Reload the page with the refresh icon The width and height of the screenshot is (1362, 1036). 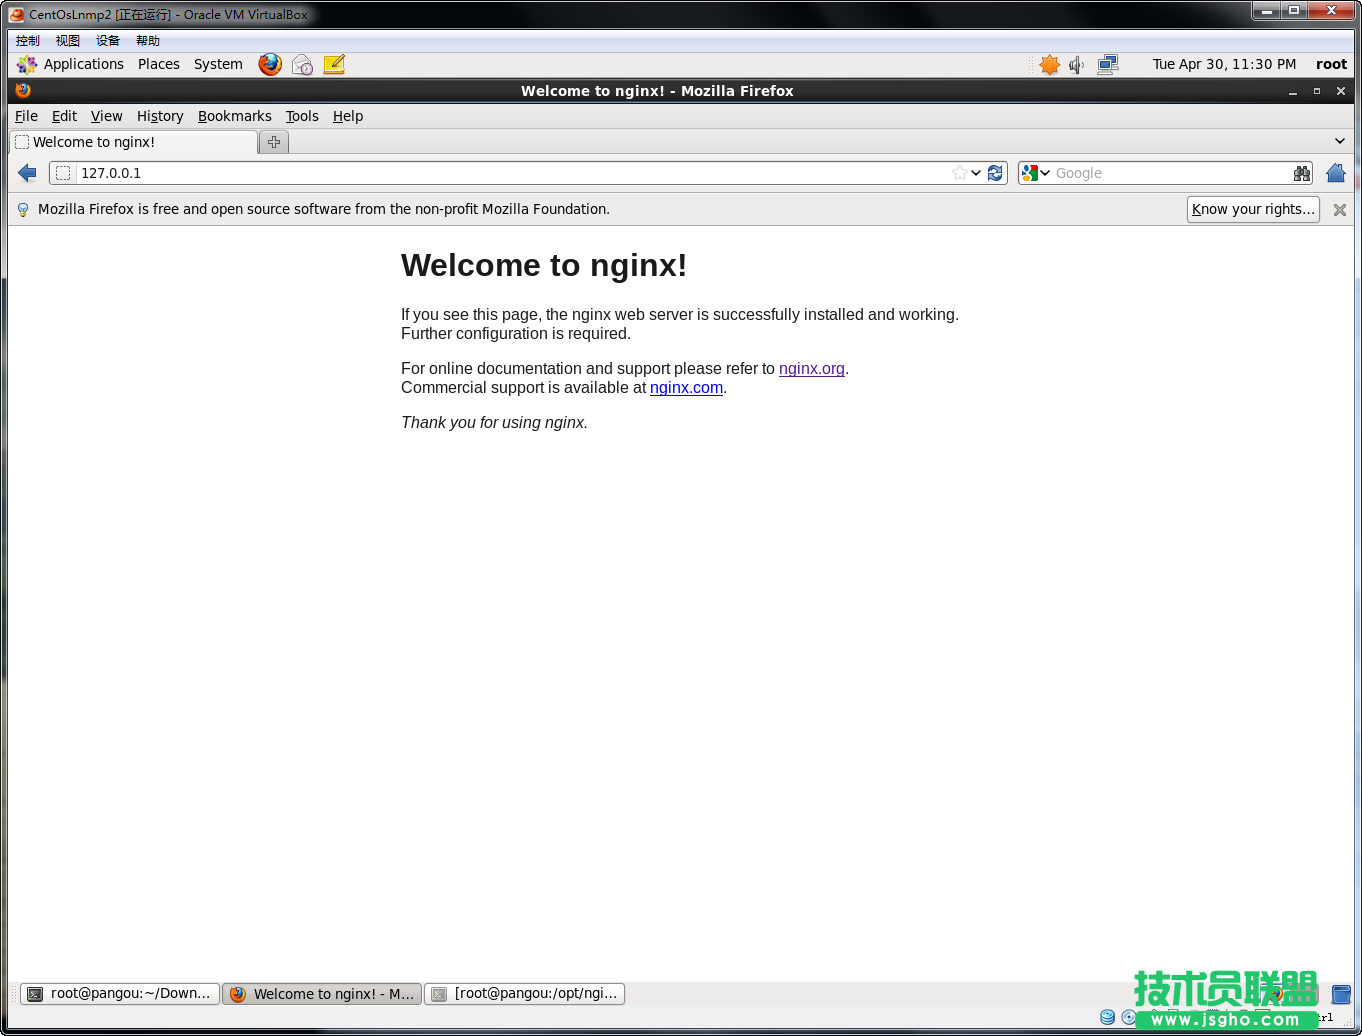[x=995, y=173]
